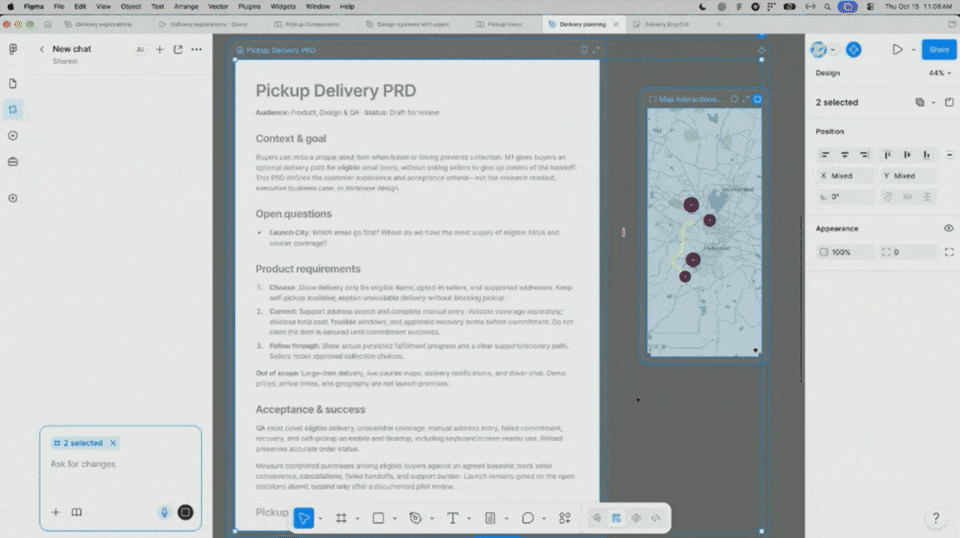Click the Share button
This screenshot has width=960, height=538.
click(x=939, y=50)
